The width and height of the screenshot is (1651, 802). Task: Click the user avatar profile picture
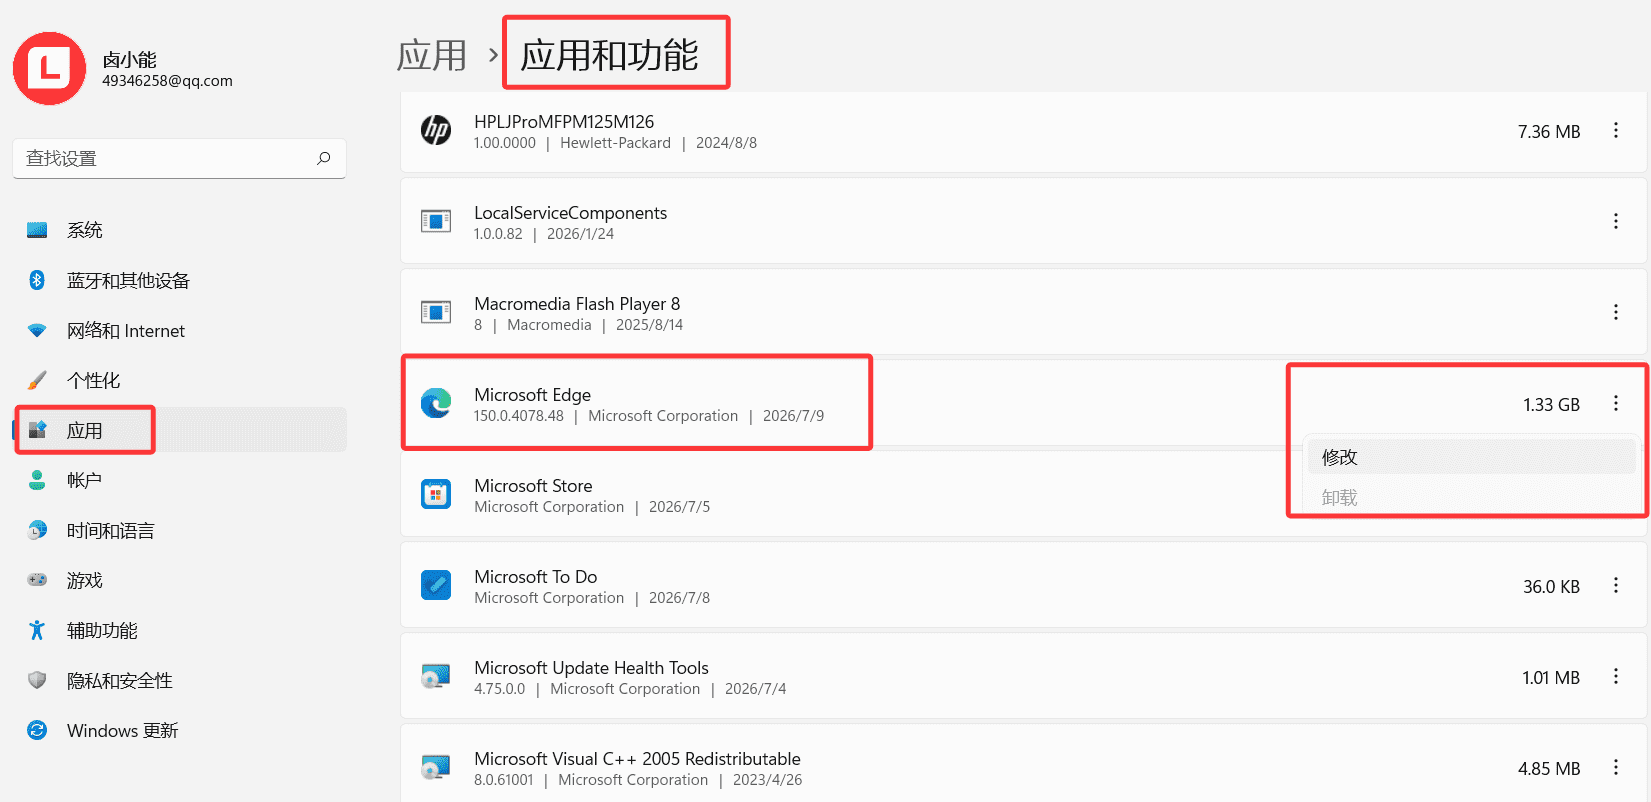pyautogui.click(x=49, y=69)
